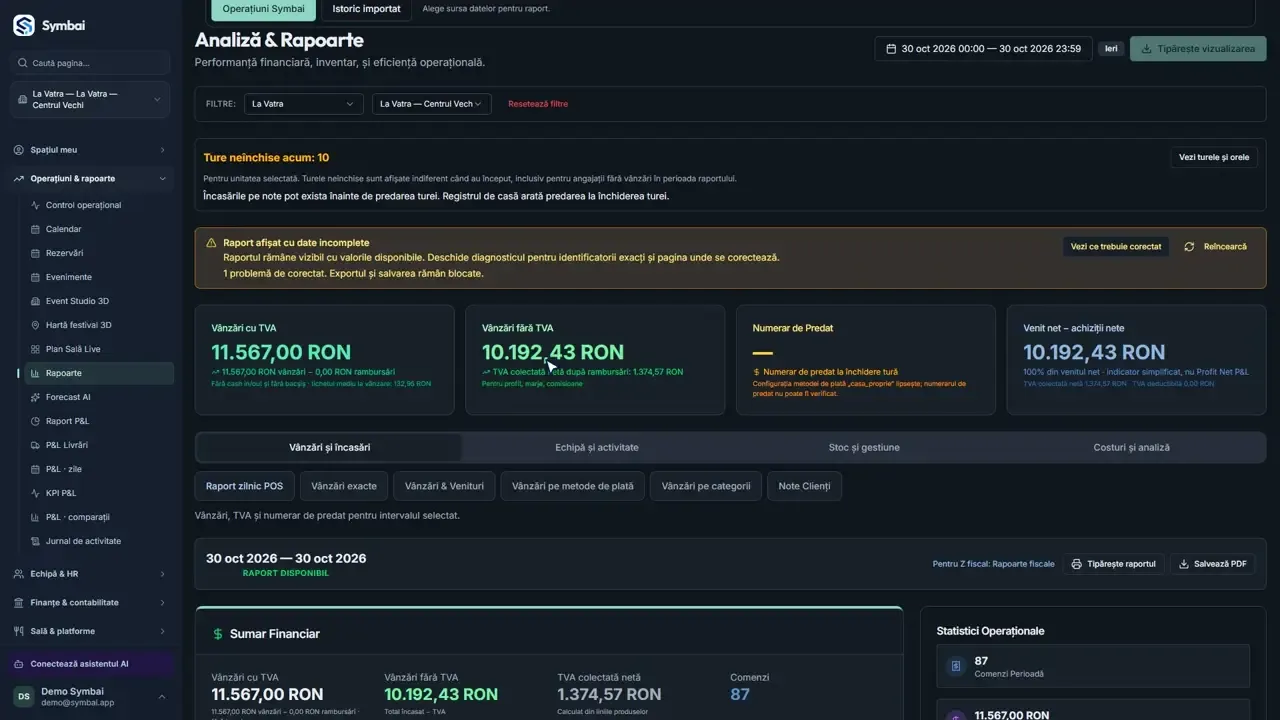The image size is (1280, 720).
Task: Switch to the Echipă și activitate tab
Action: tap(597, 447)
